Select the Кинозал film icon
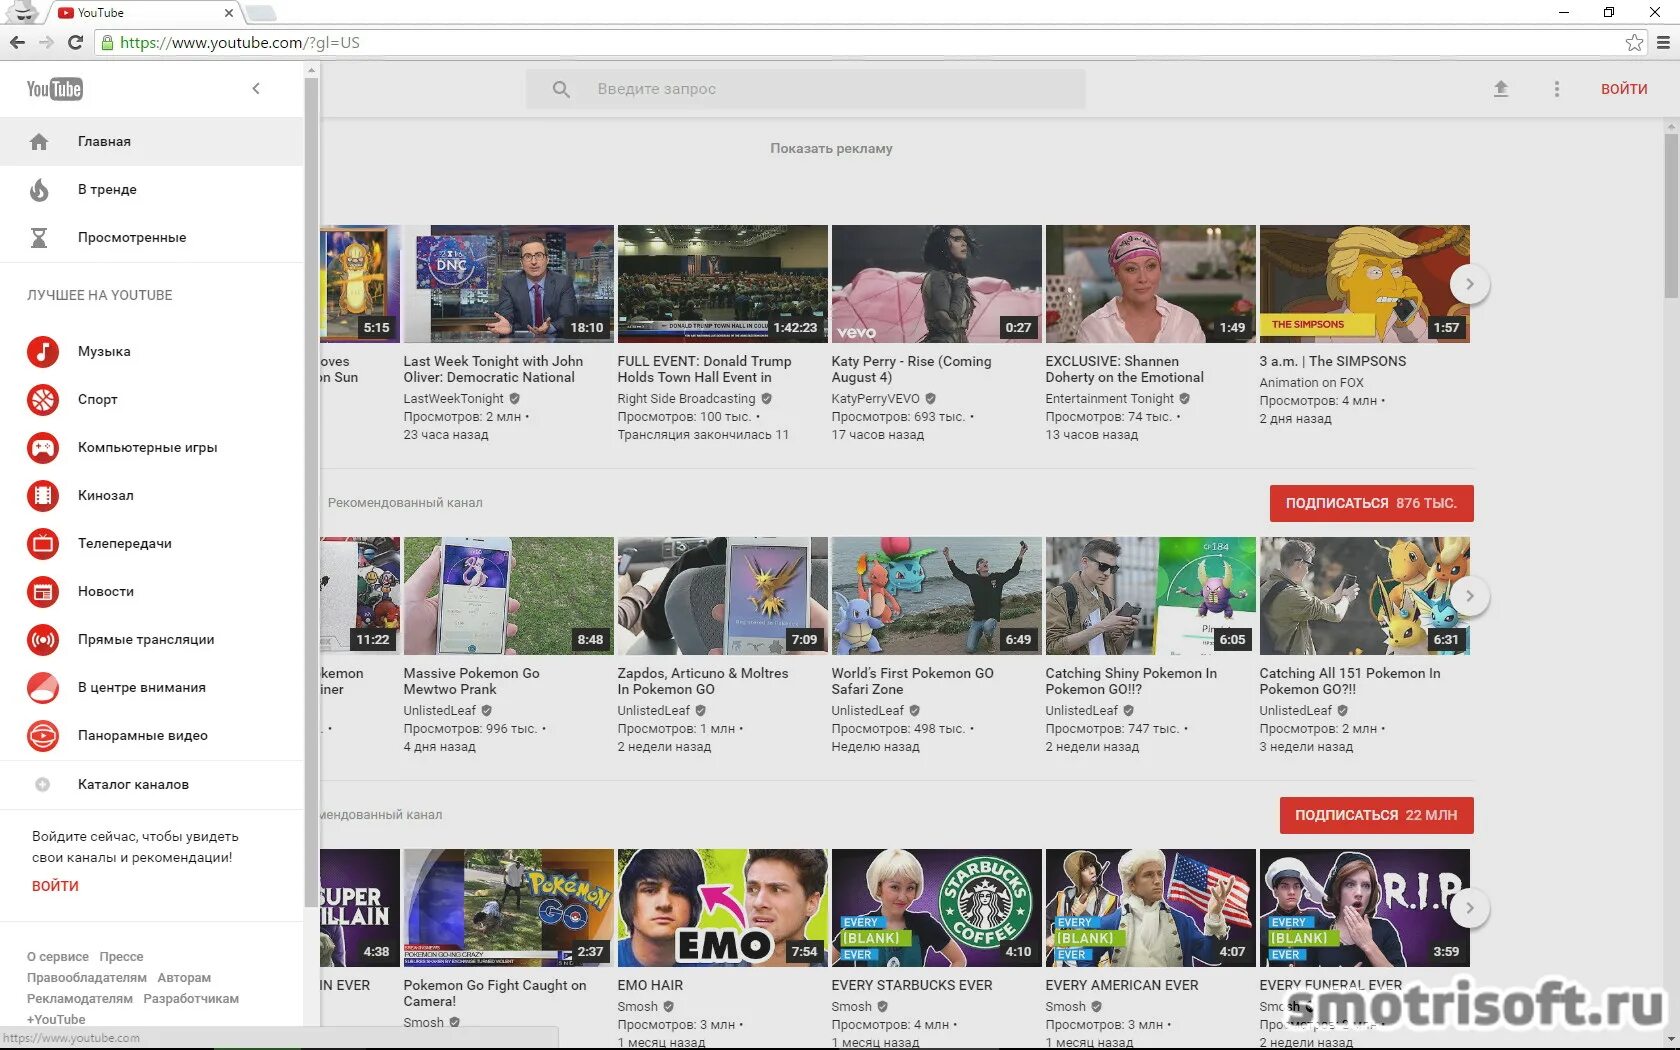 (42, 495)
